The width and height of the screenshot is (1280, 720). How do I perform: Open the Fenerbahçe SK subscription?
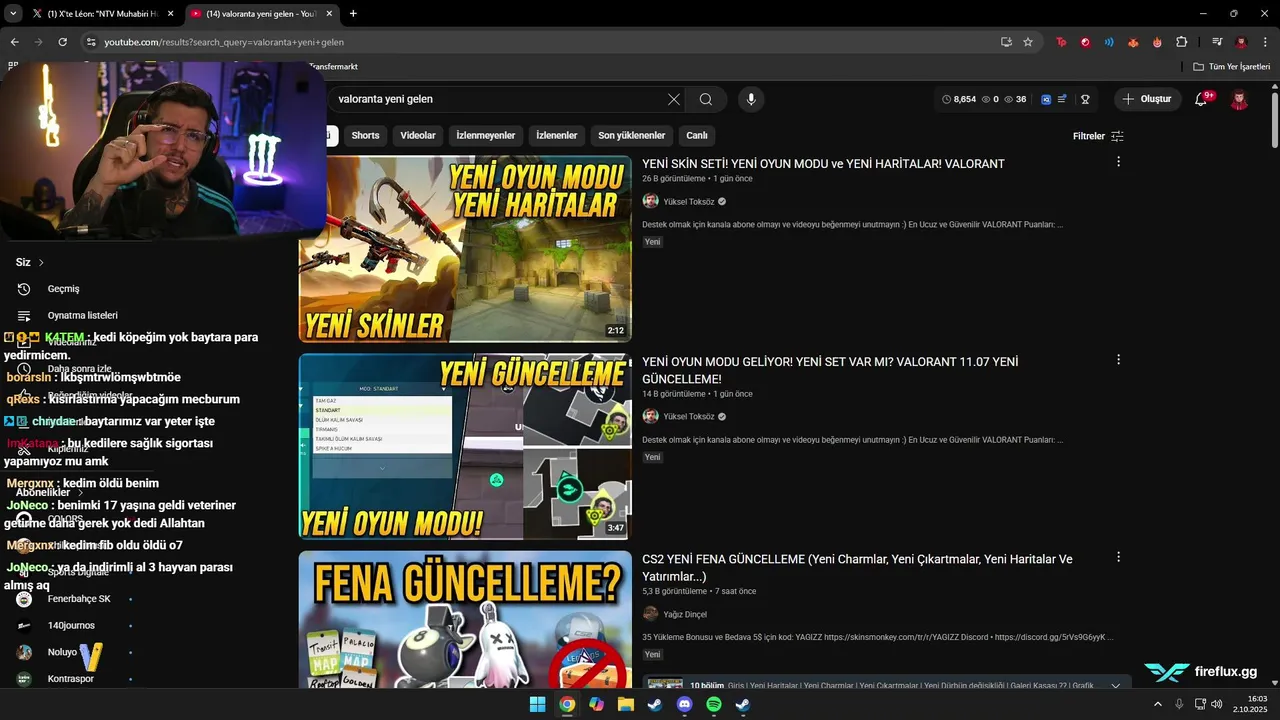tap(79, 599)
